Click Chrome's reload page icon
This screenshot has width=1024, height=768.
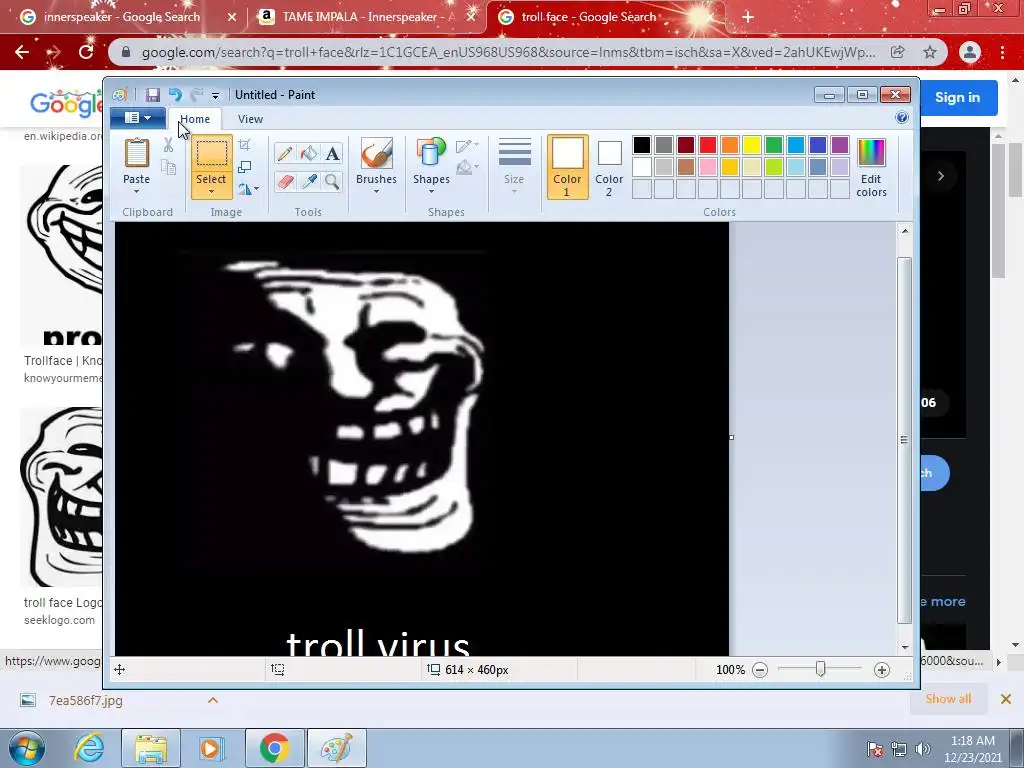(86, 52)
